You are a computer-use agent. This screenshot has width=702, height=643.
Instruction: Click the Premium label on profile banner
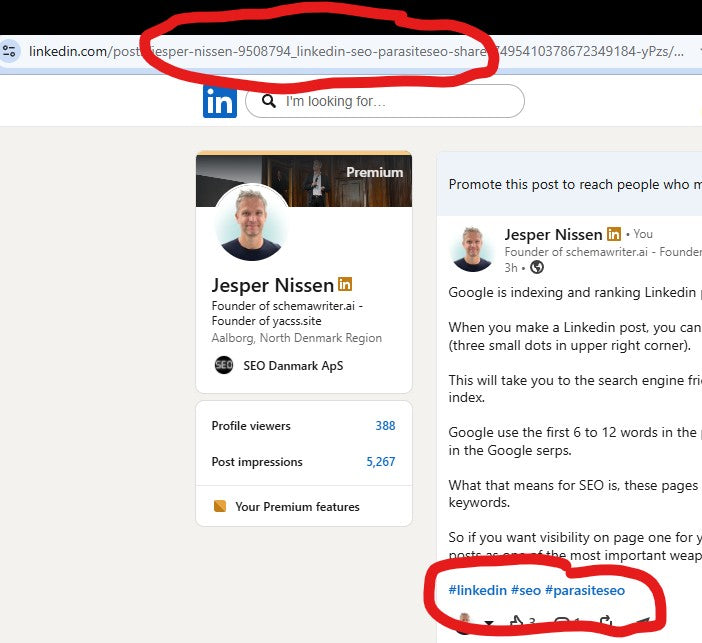coord(374,172)
